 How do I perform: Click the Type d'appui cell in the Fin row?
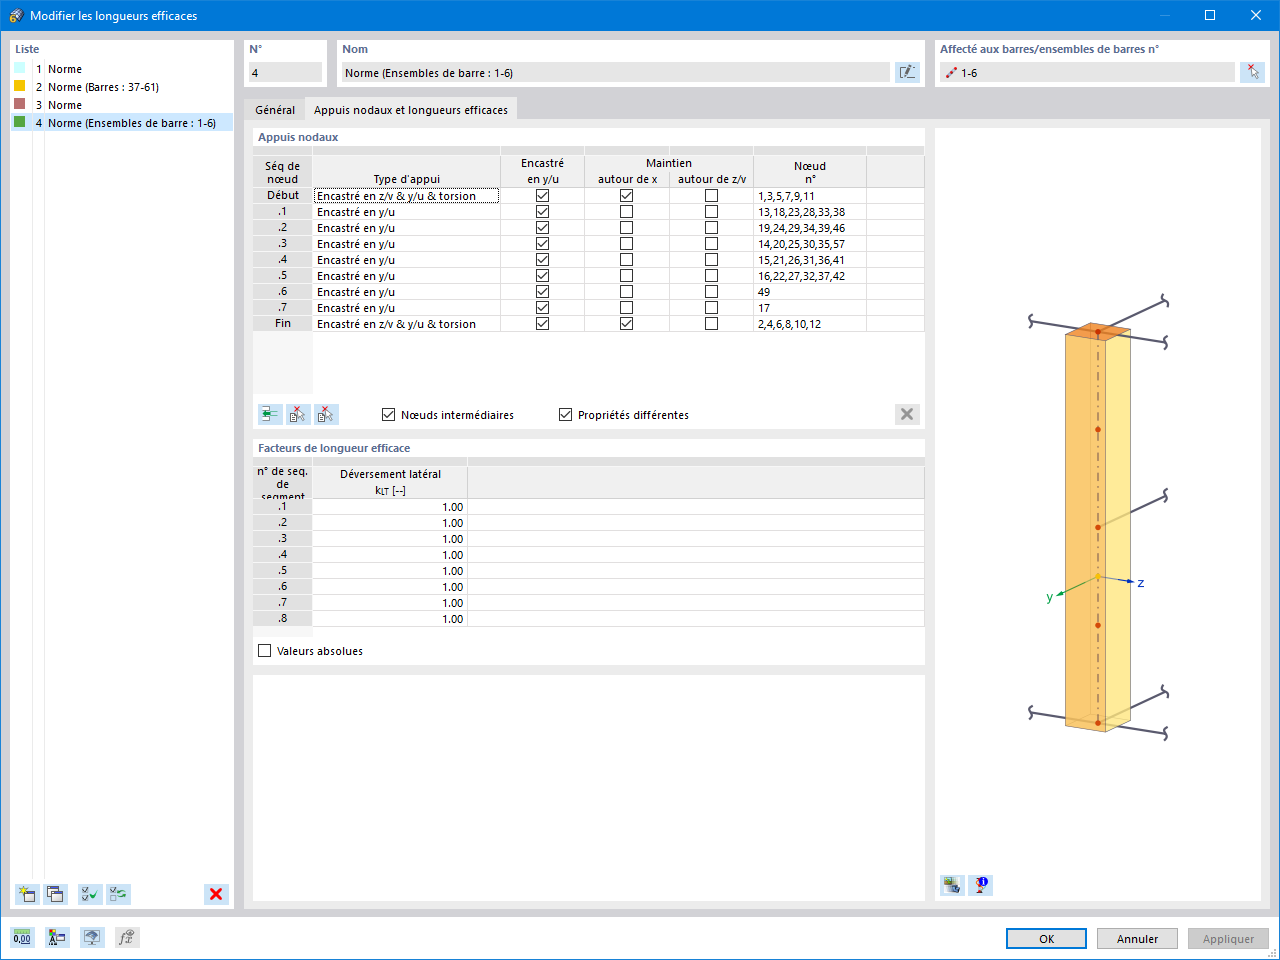(x=407, y=324)
